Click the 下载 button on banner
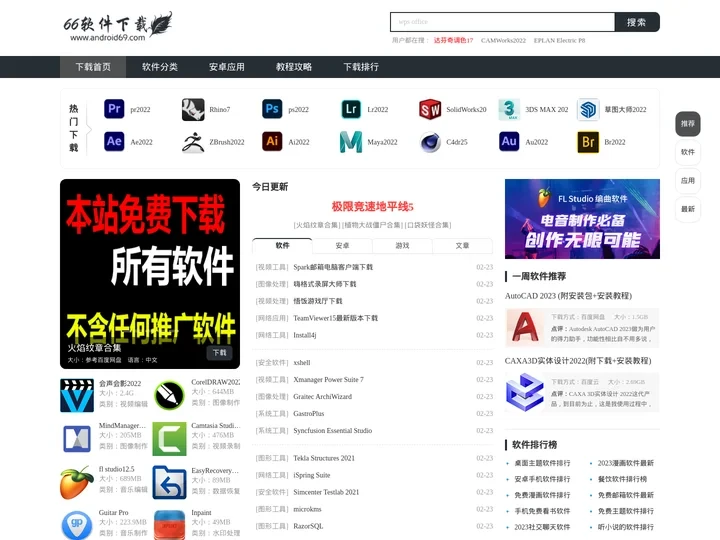This screenshot has height=540, width=720. click(x=219, y=353)
